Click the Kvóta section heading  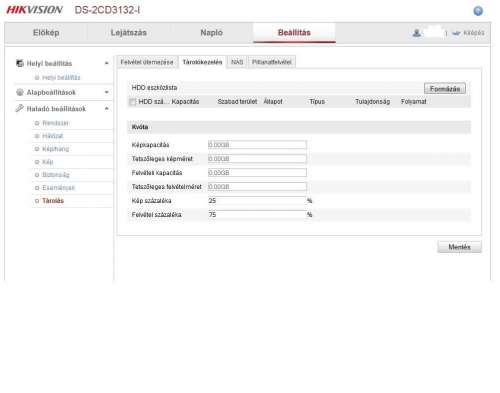[140, 127]
